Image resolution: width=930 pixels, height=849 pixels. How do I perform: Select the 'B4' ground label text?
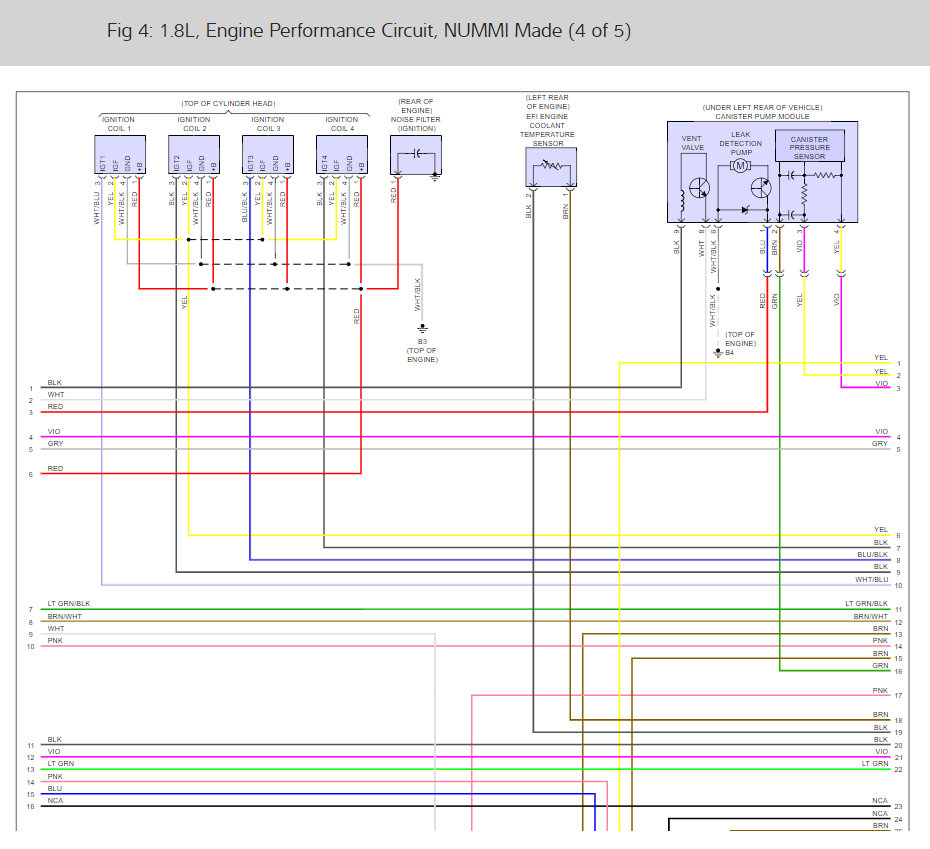[730, 352]
